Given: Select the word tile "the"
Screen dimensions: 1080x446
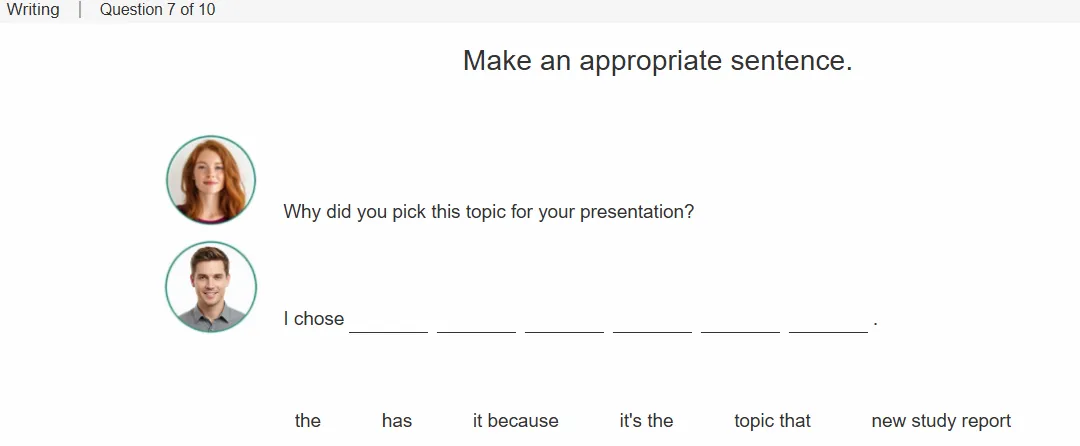Looking at the screenshot, I should click(307, 421).
